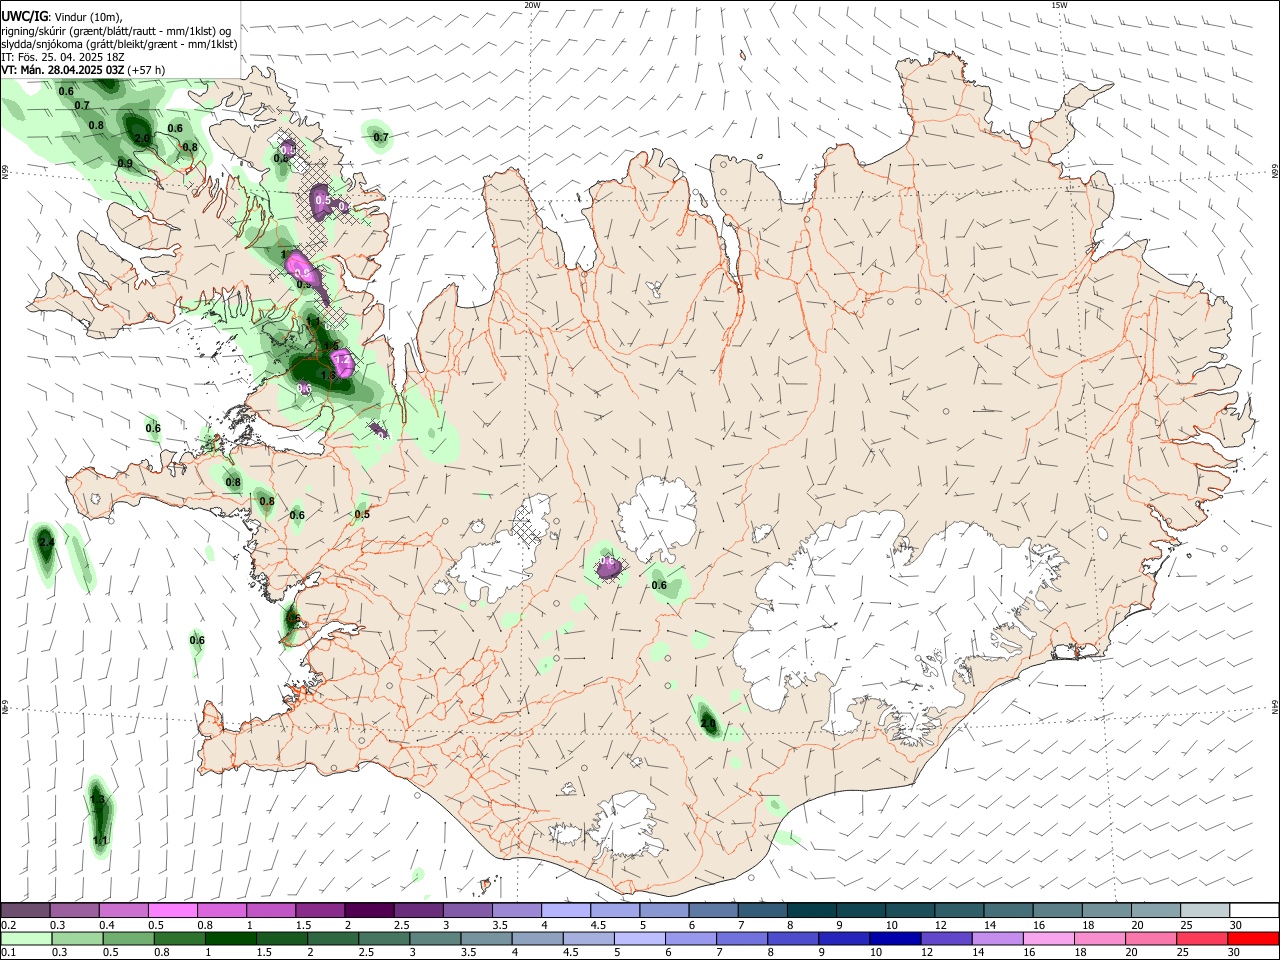Click the "0.9" precipitation value
Image resolution: width=1280 pixels, height=960 pixels.
[125, 163]
